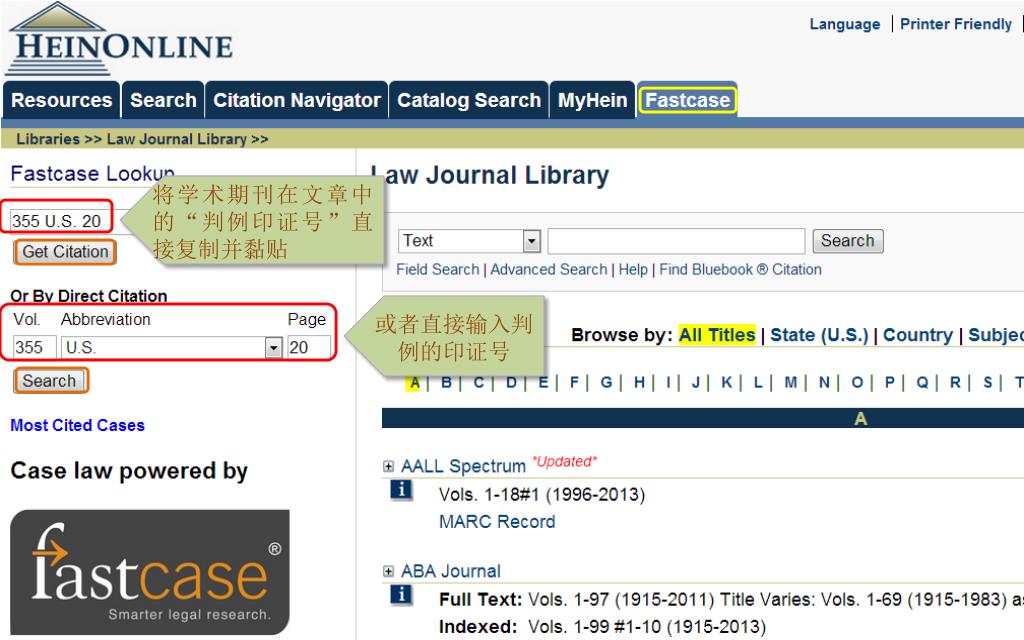
Task: Jump to letter H in alphabet index
Action: pyautogui.click(x=639, y=383)
